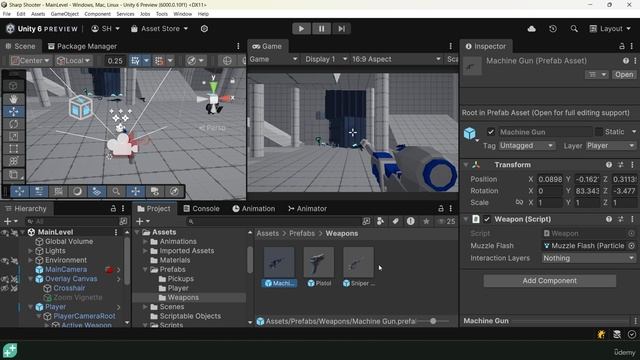Open the Window menu
The height and width of the screenshot is (360, 640).
[182, 14]
